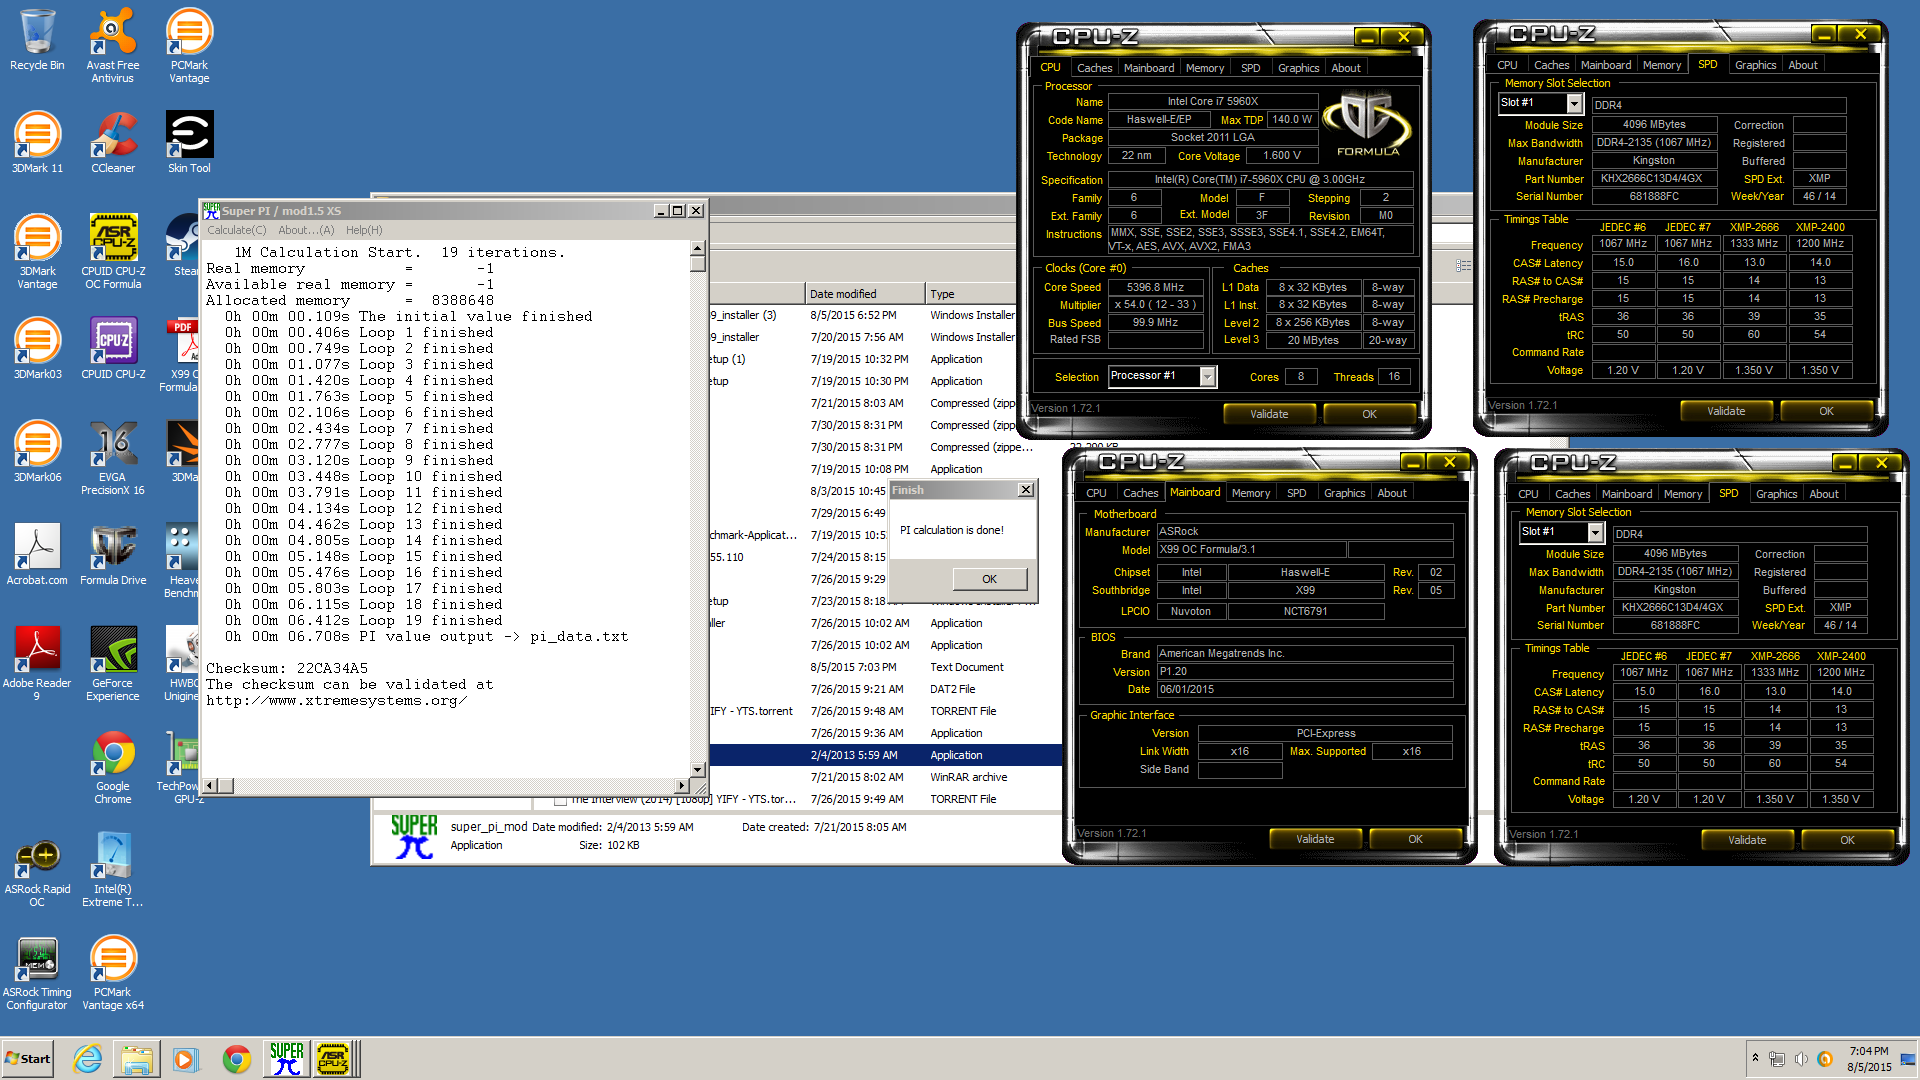Open the Recycle Bin desktop icon
The image size is (1920, 1080).
(37, 40)
